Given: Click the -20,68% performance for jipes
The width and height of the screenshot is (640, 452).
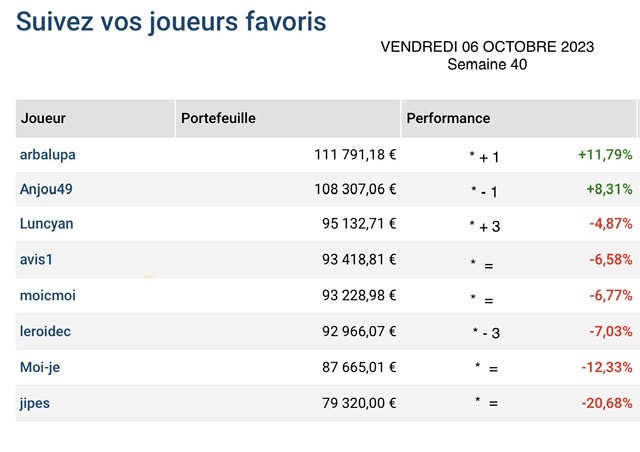Looking at the screenshot, I should (607, 403).
